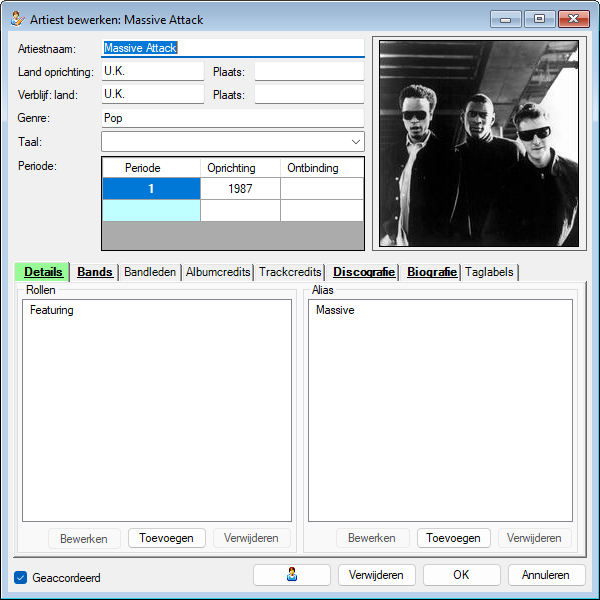The width and height of the screenshot is (600, 600).
Task: Click Plaats field beside Land oprichting
Action: (x=309, y=71)
